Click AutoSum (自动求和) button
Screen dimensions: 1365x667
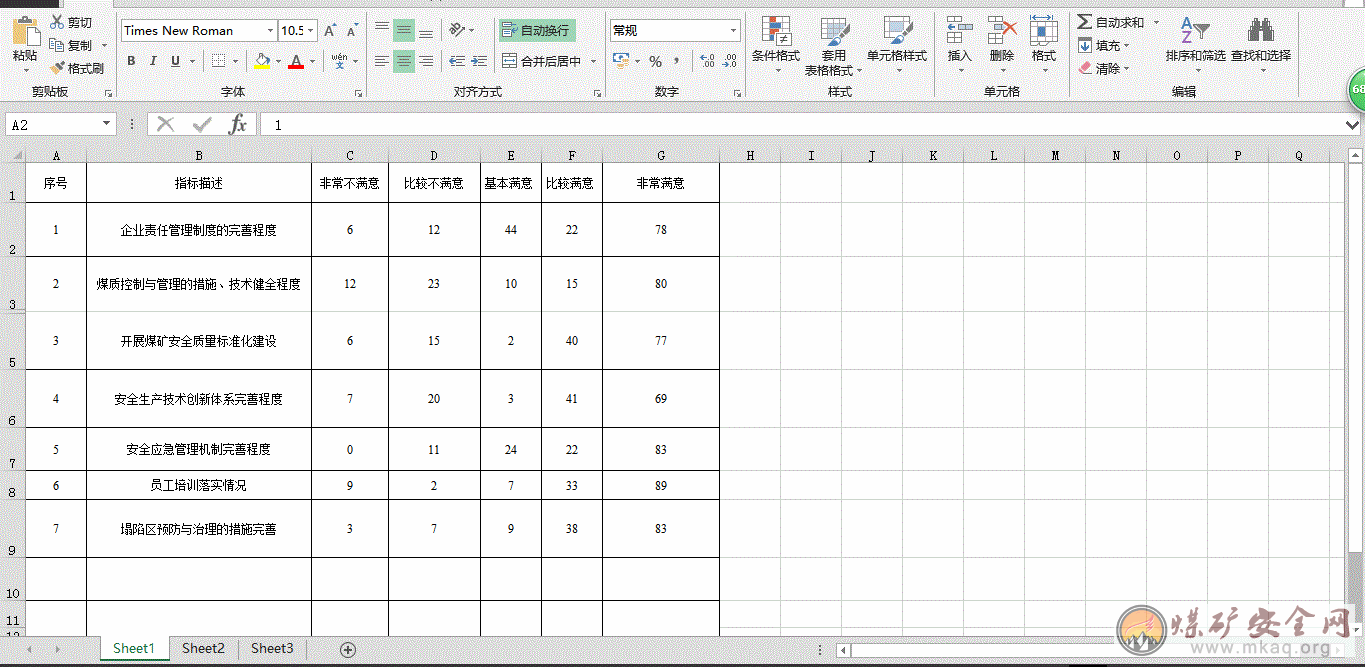pyautogui.click(x=1110, y=22)
